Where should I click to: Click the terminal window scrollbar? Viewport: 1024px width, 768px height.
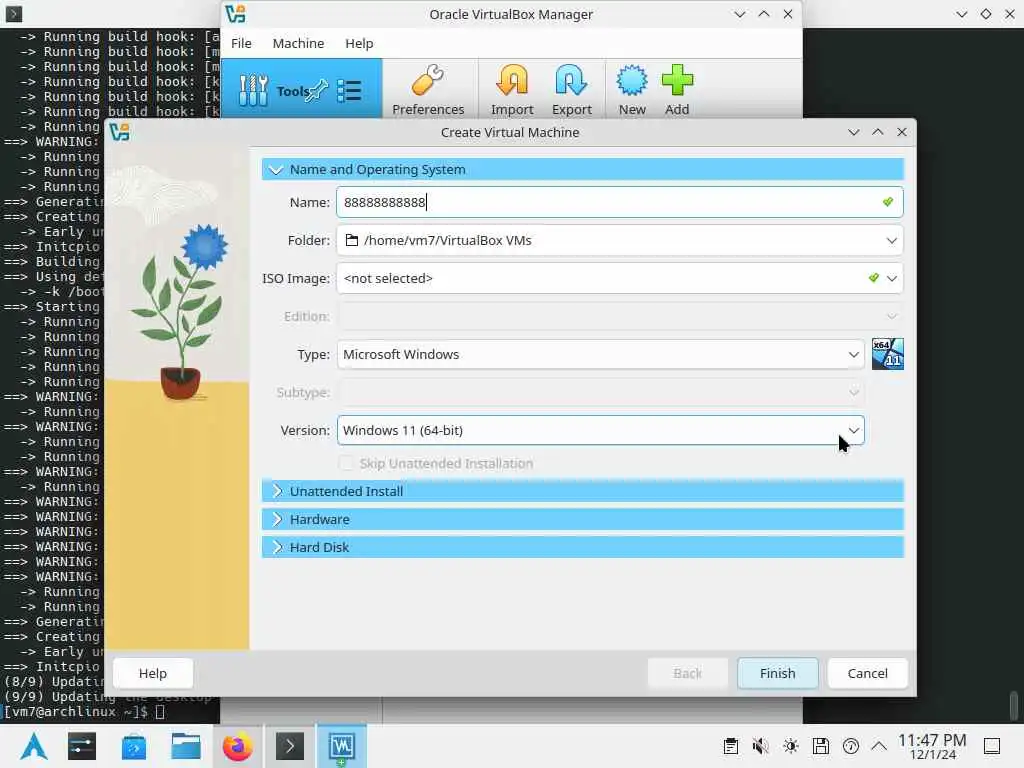(1013, 705)
